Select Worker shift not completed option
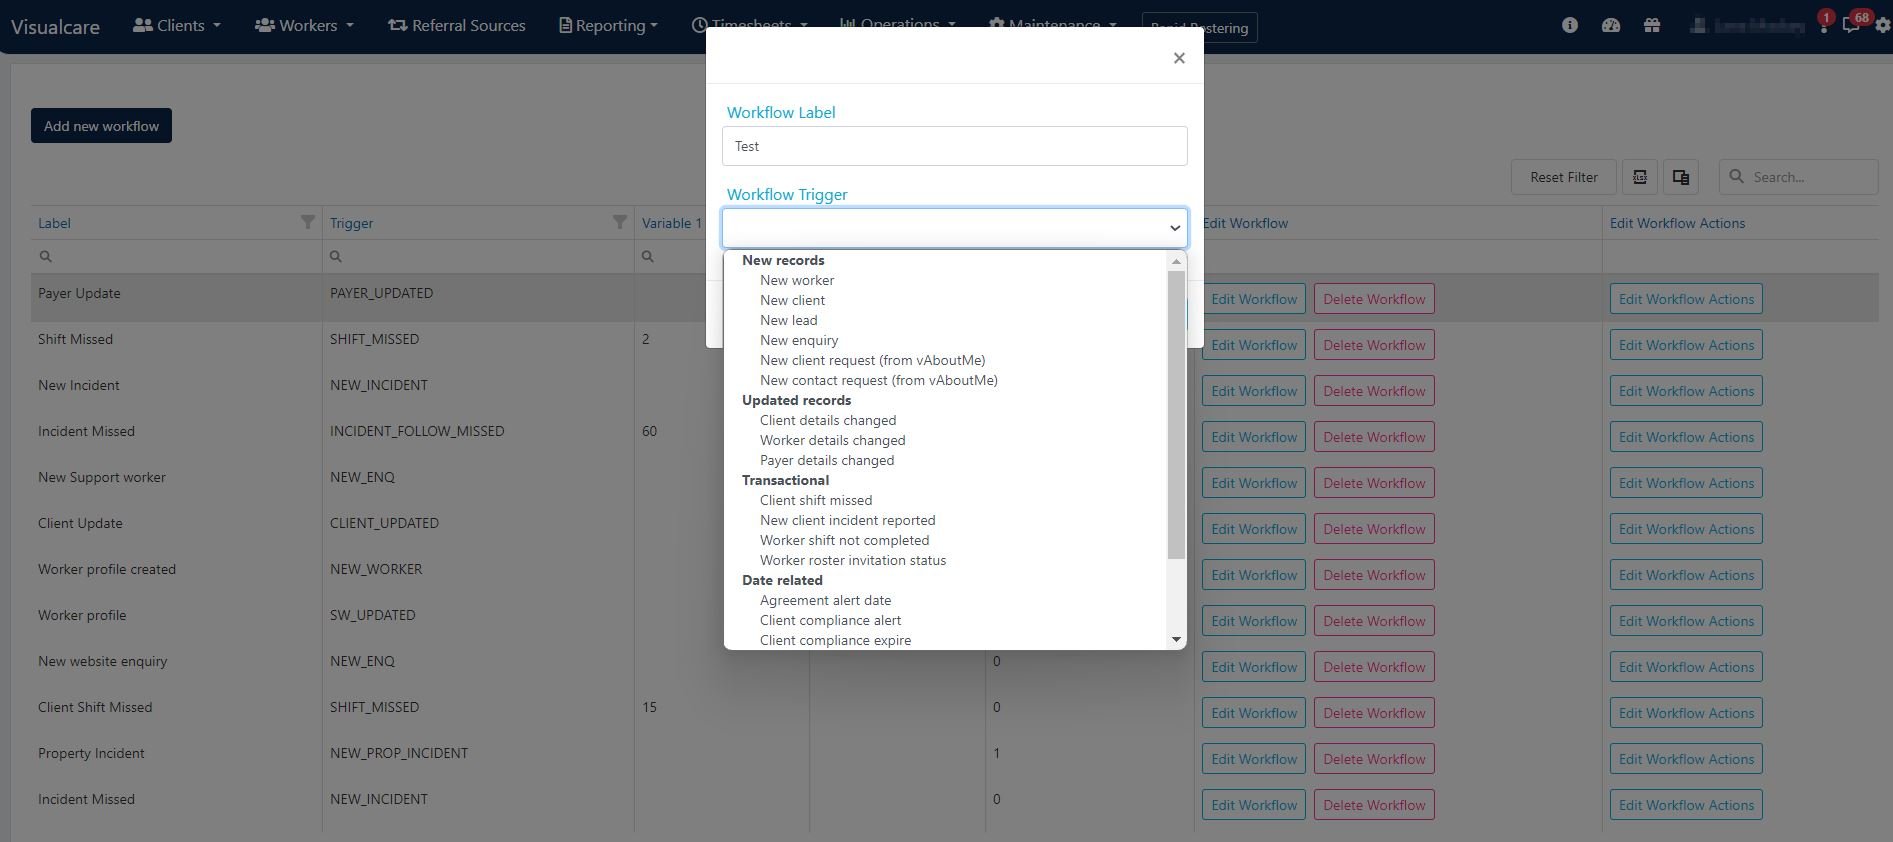 [x=844, y=540]
